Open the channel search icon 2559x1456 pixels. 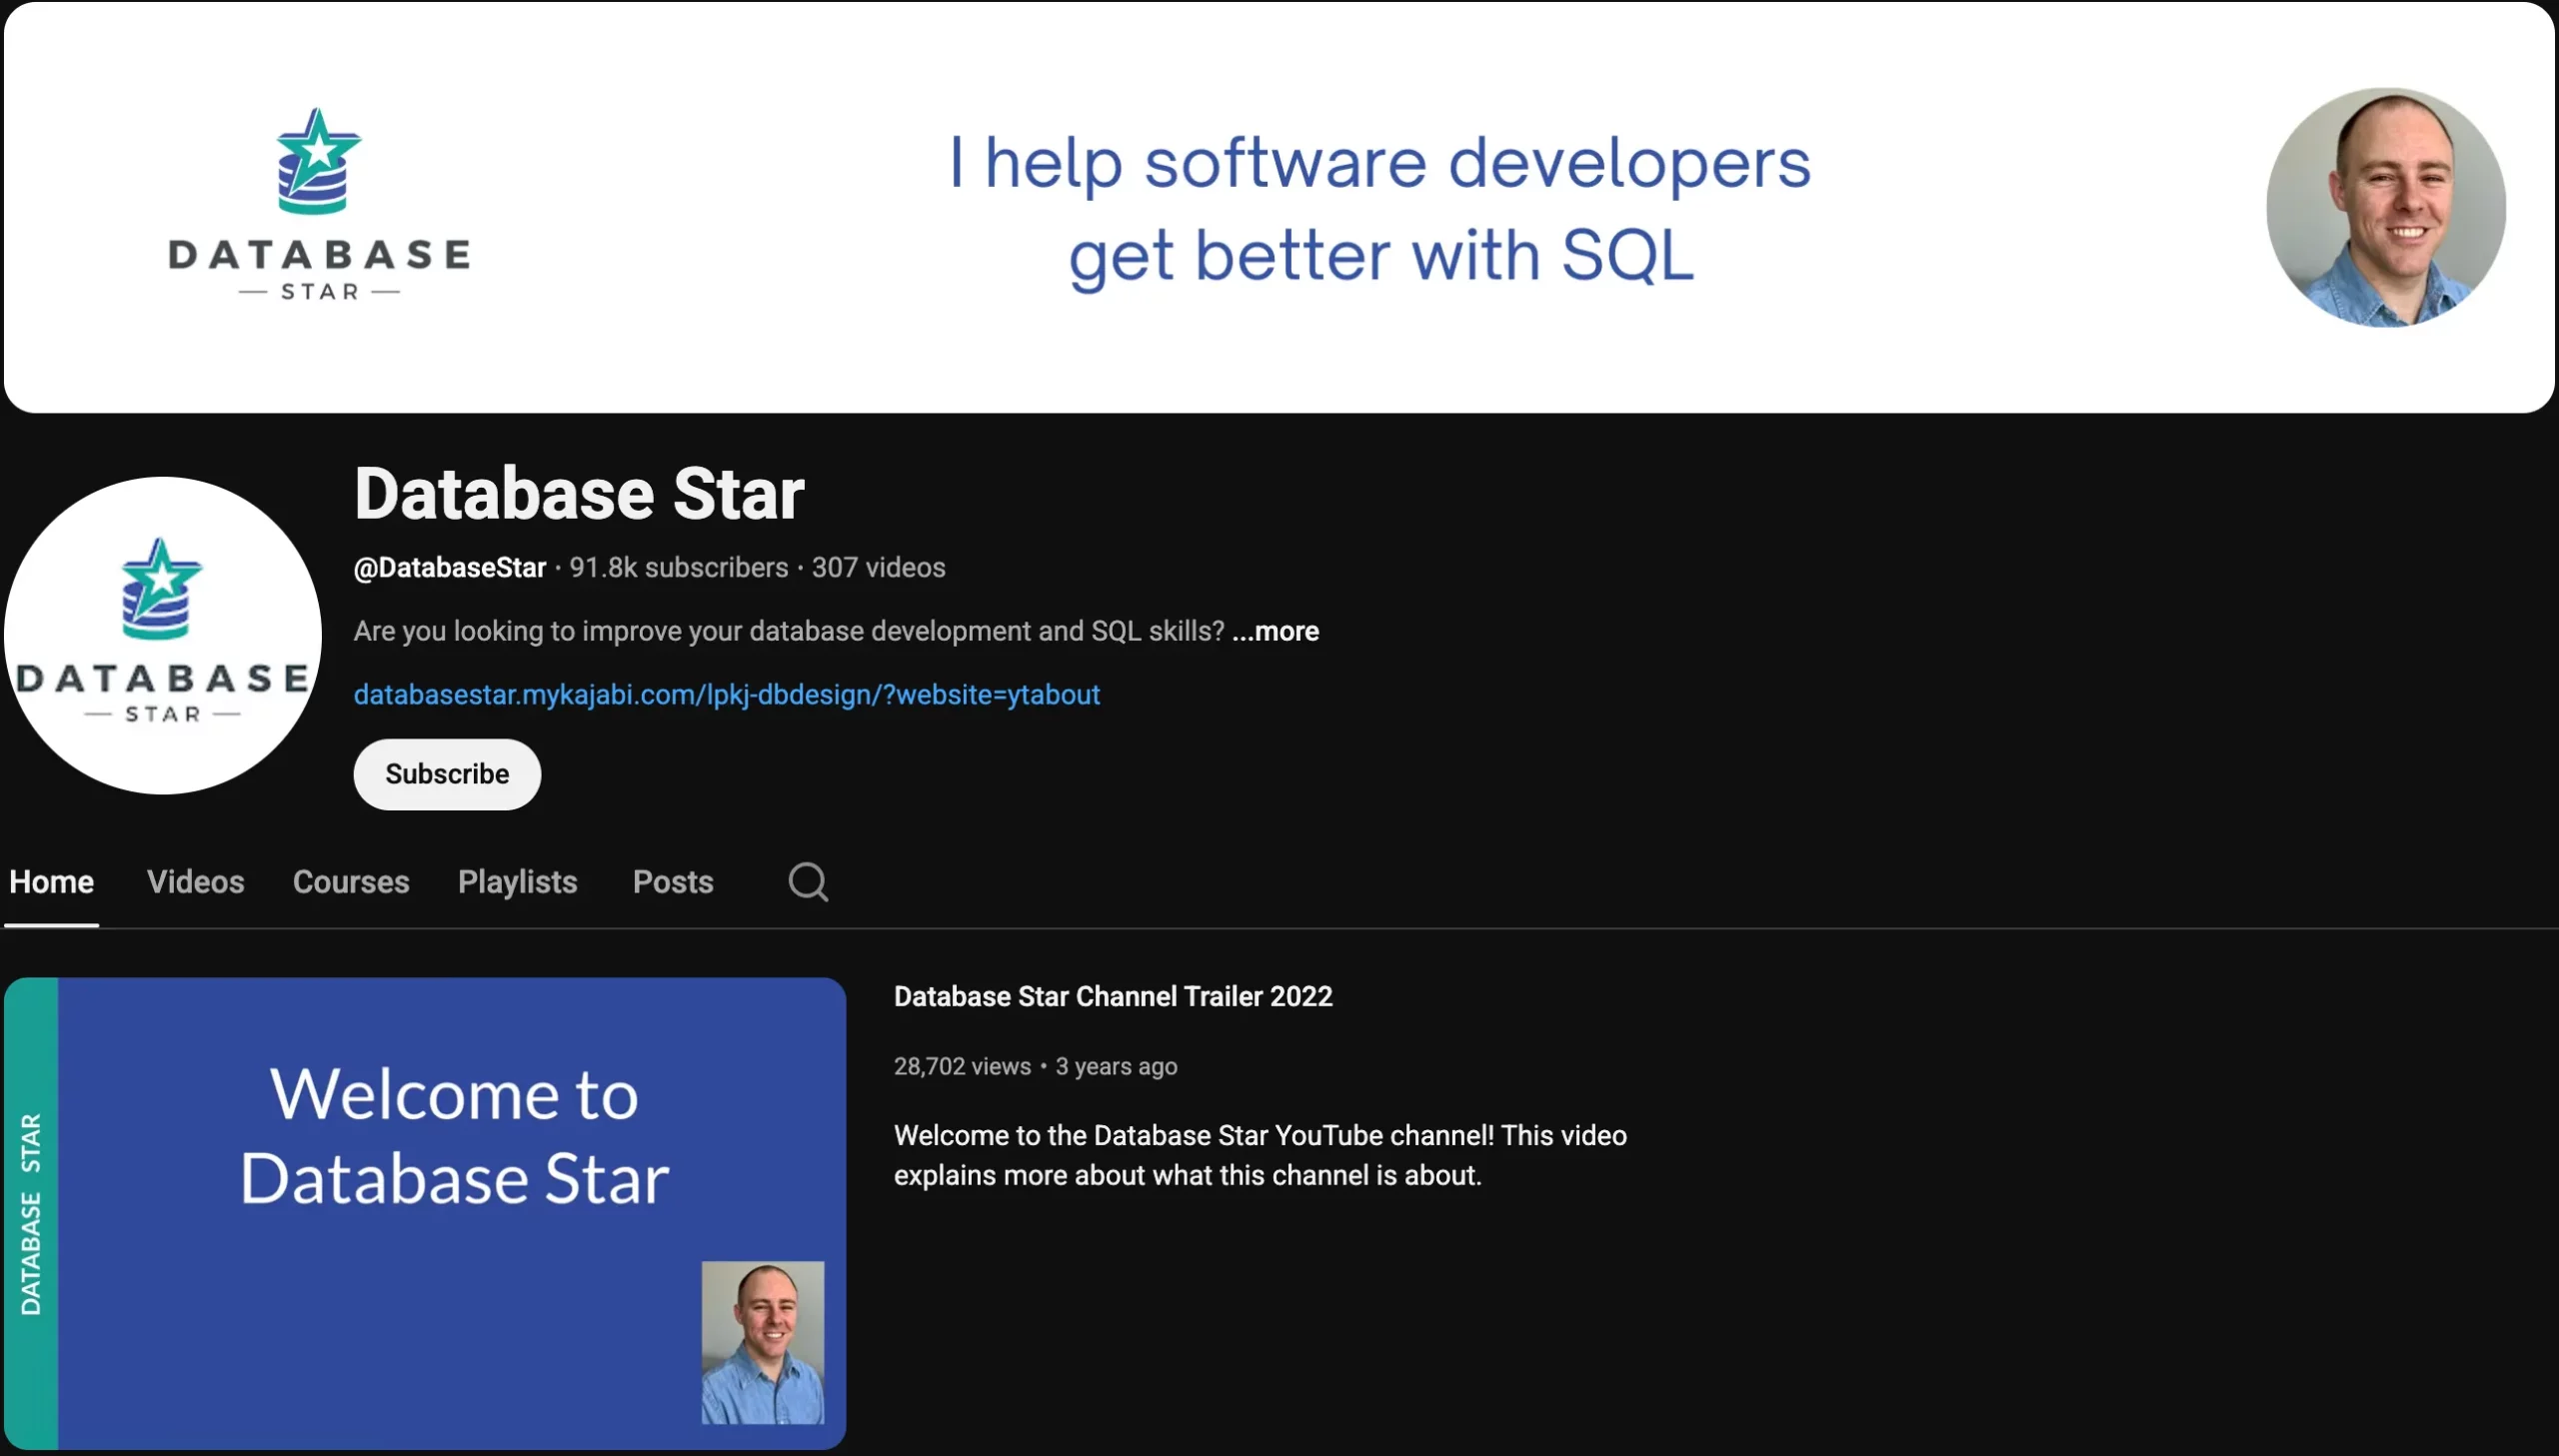tap(806, 881)
